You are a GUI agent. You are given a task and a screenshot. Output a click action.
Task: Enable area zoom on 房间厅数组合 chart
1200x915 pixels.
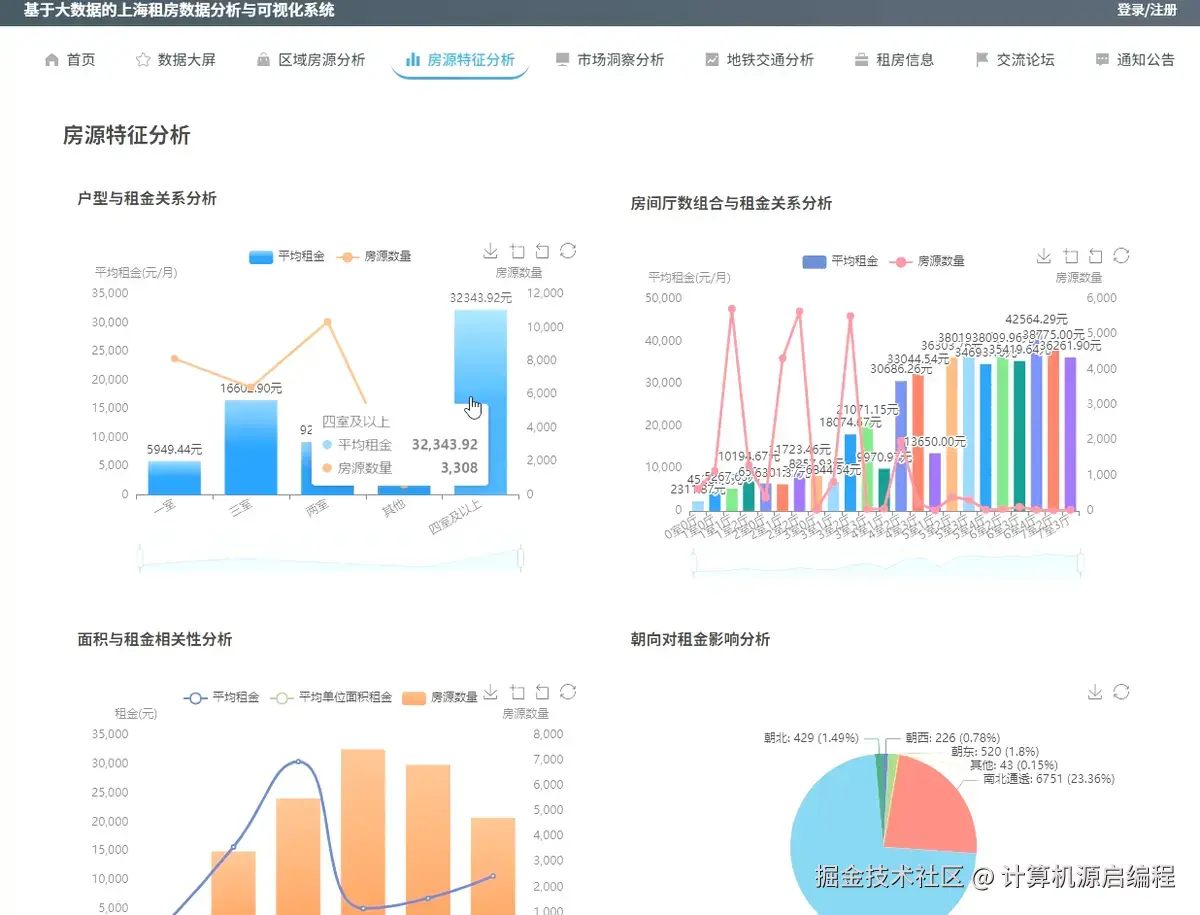[x=1069, y=256]
